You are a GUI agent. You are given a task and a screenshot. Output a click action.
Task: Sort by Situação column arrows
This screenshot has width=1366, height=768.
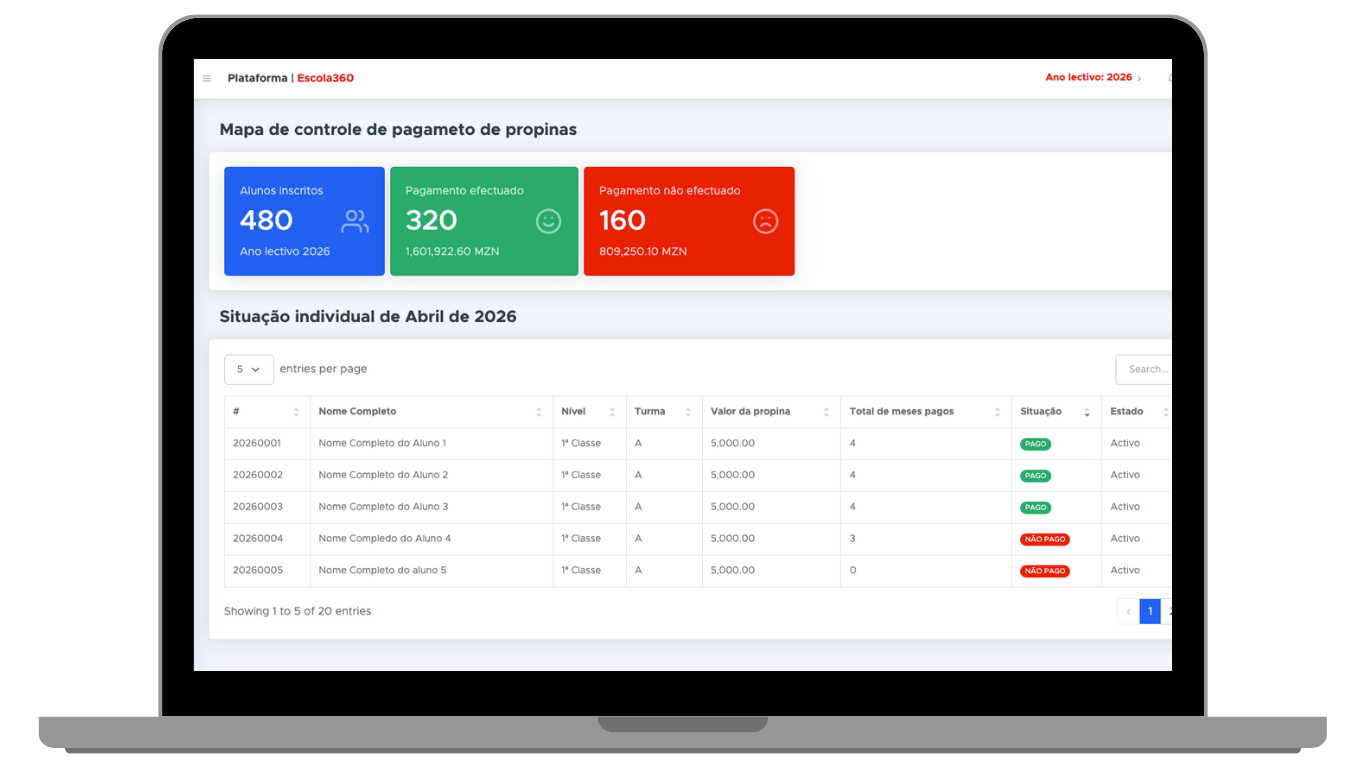pyautogui.click(x=1087, y=412)
